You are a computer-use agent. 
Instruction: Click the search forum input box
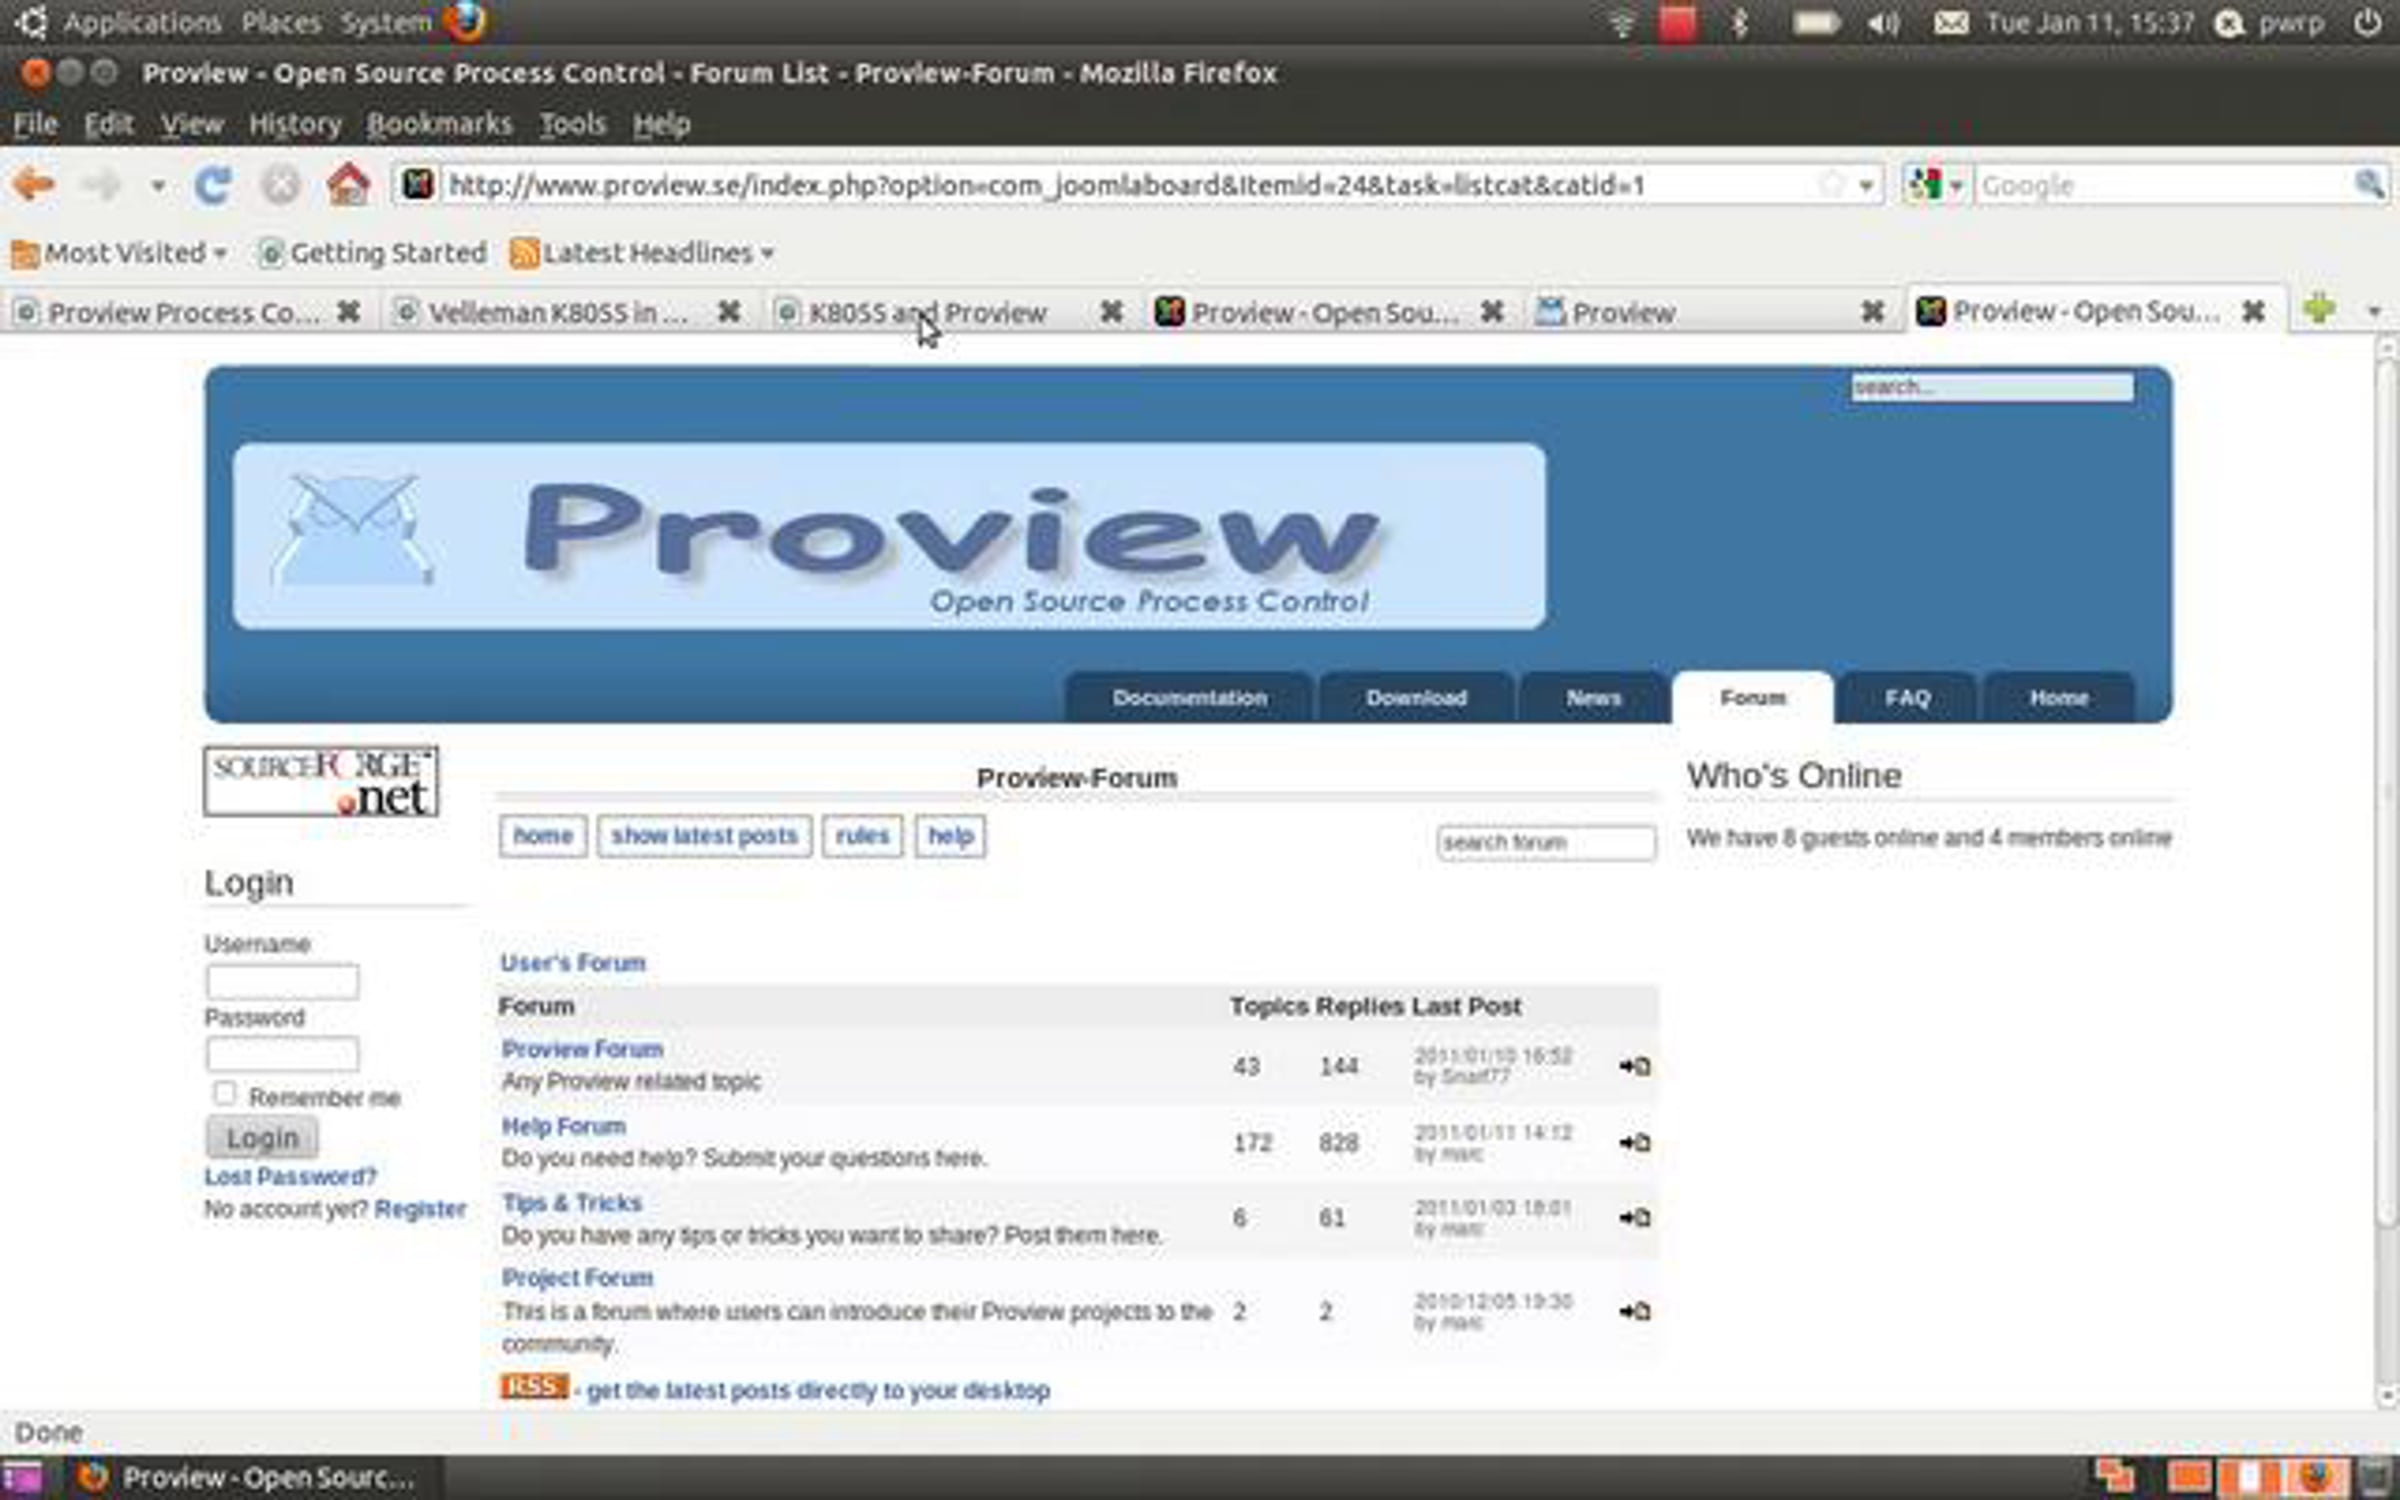click(x=1546, y=842)
